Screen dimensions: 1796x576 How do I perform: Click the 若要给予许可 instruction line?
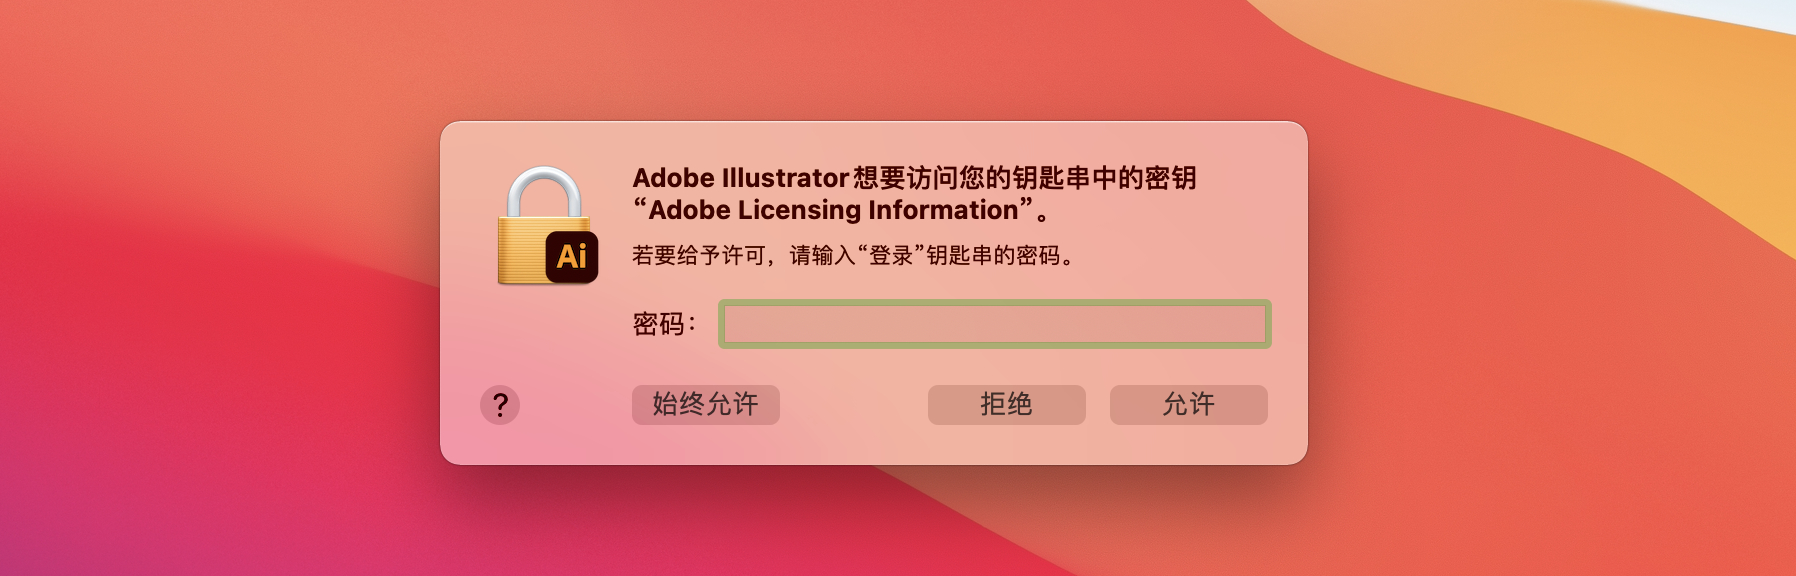click(700, 256)
